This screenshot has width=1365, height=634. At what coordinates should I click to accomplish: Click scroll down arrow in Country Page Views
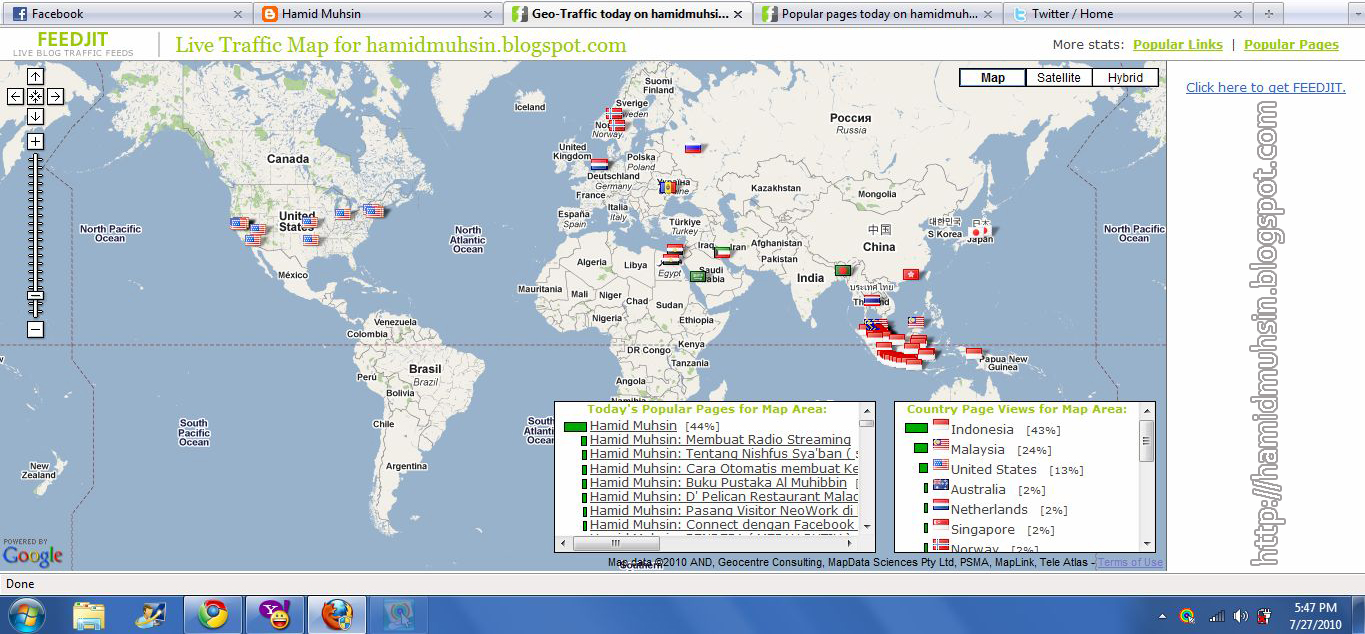tap(1146, 543)
